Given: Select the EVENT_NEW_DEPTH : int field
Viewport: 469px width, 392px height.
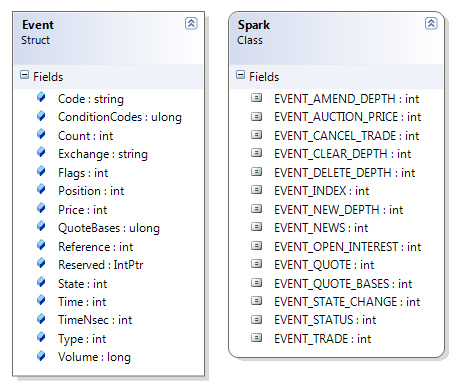Looking at the screenshot, I should coord(339,210).
